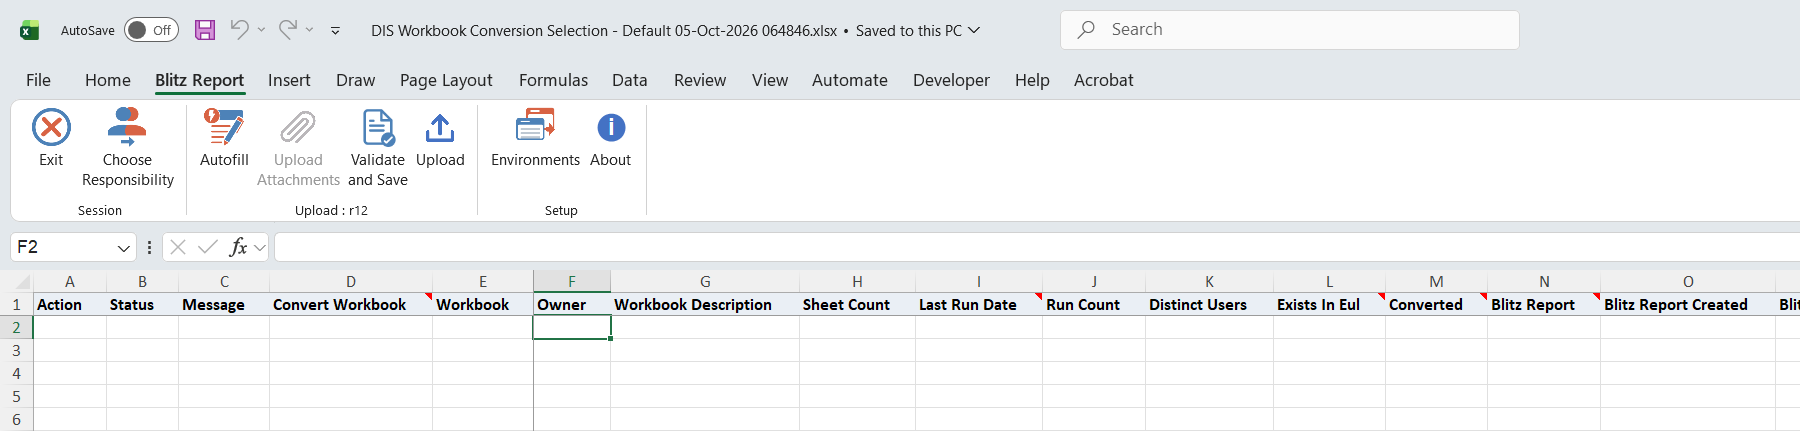Click the Last Run Date header cell
The height and width of the screenshot is (431, 1800).
979,304
